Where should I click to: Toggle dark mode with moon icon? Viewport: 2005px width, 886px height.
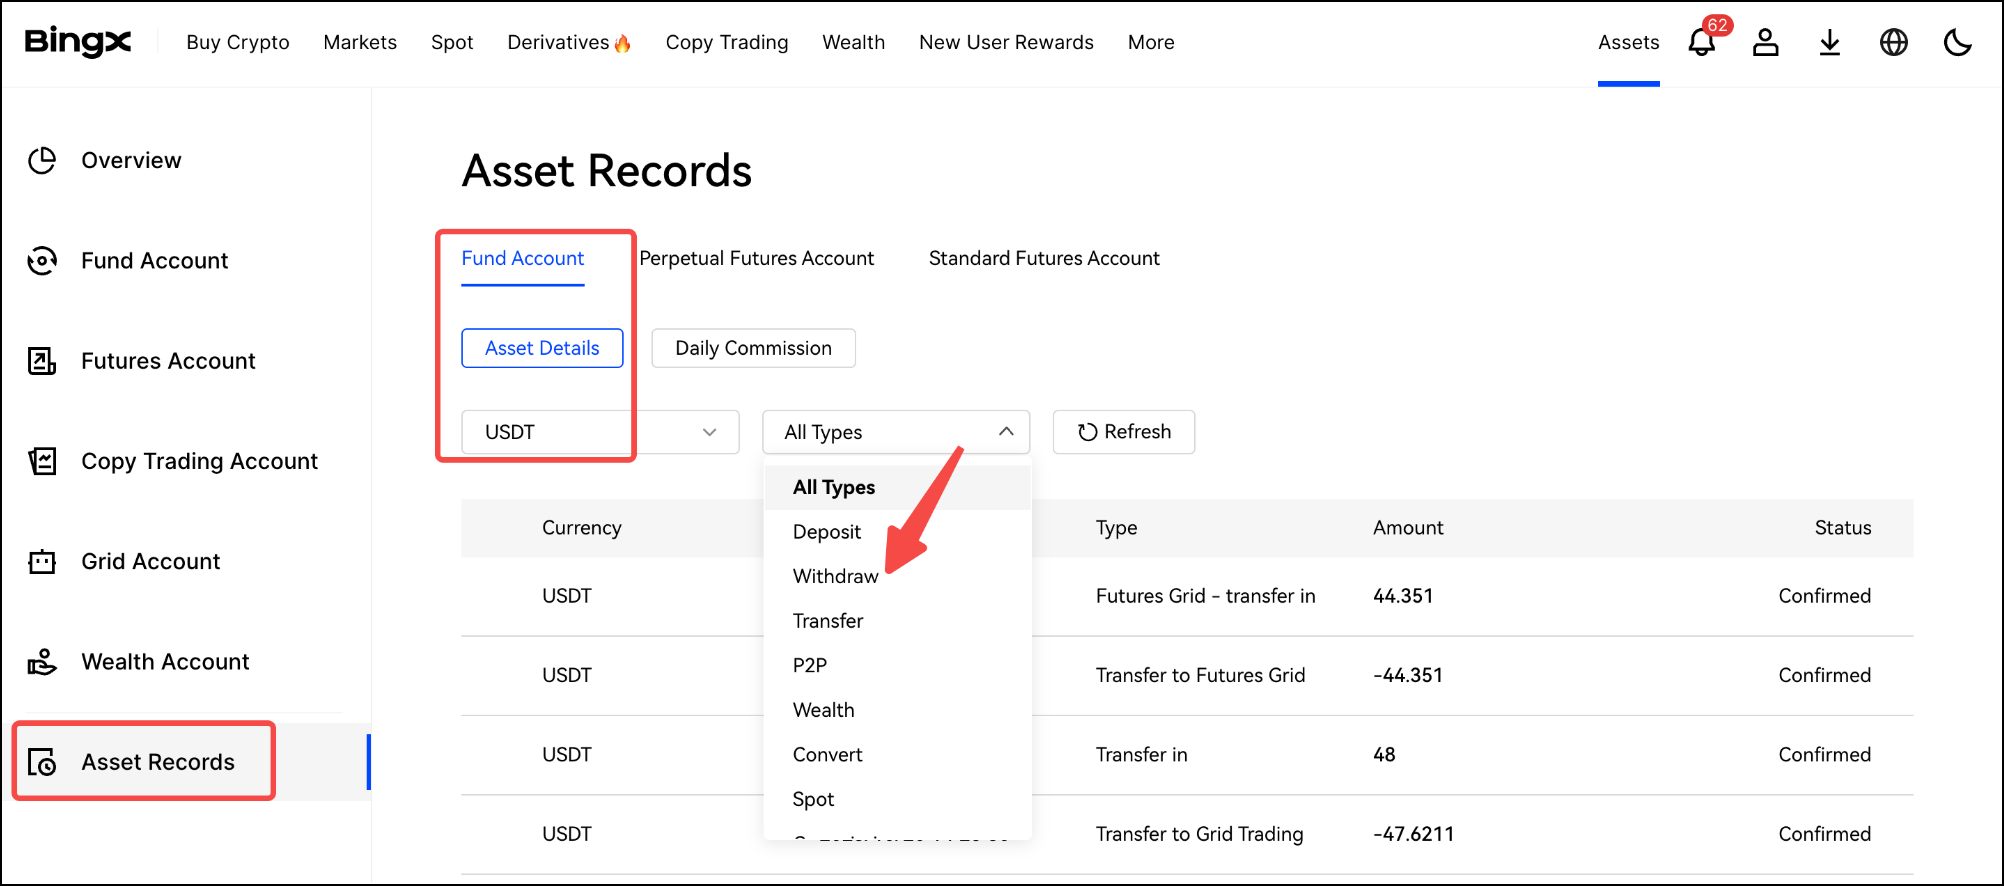[1957, 43]
